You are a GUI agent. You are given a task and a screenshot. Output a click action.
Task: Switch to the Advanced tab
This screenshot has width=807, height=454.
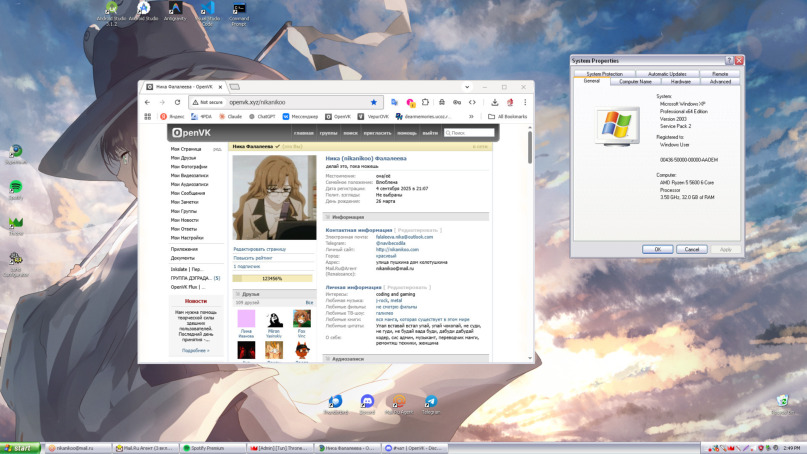720,81
